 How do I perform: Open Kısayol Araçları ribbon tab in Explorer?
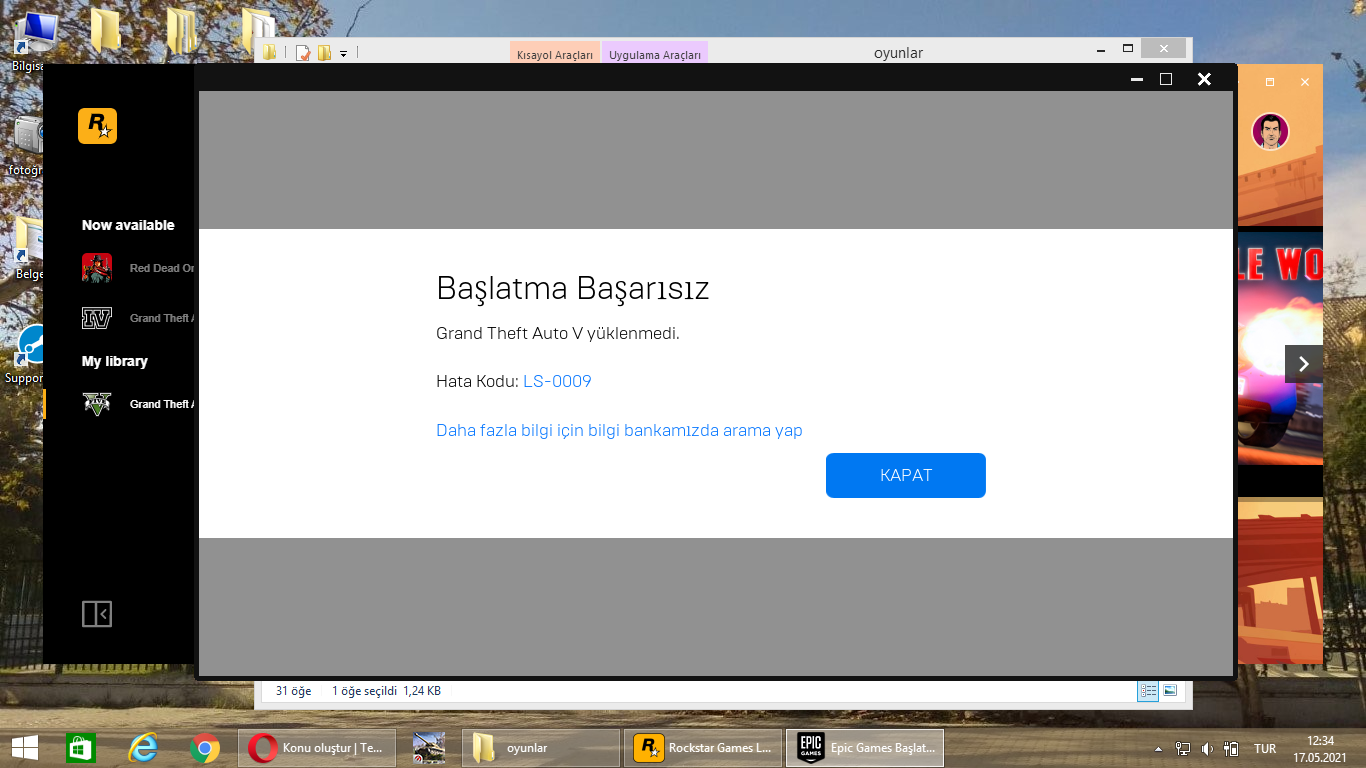point(555,54)
